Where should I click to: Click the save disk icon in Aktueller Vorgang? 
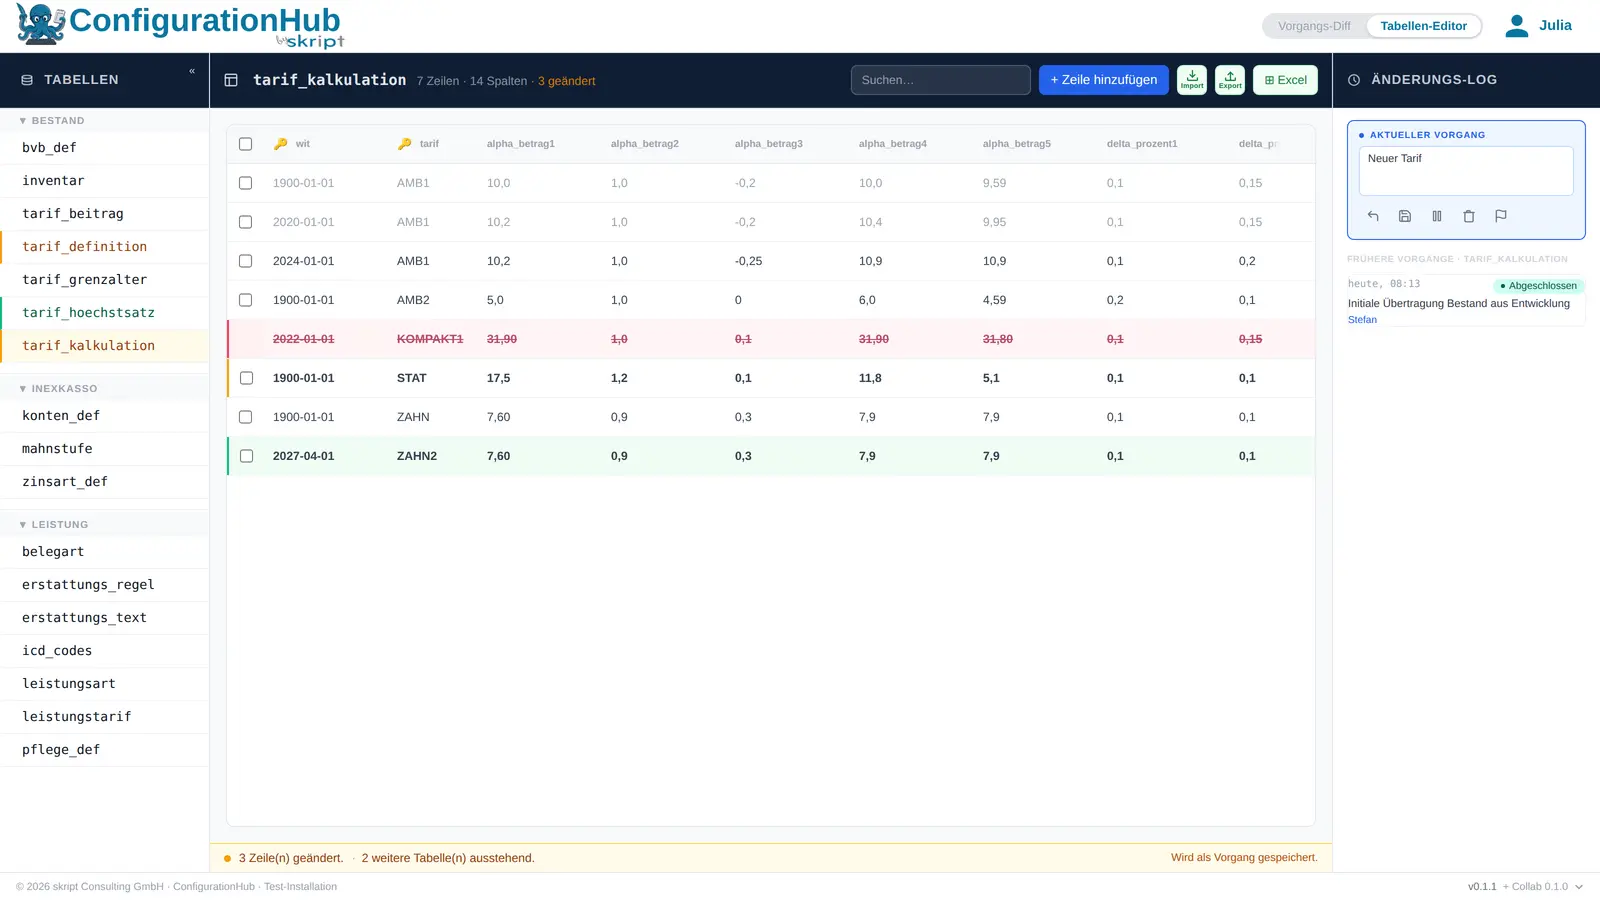(x=1405, y=216)
